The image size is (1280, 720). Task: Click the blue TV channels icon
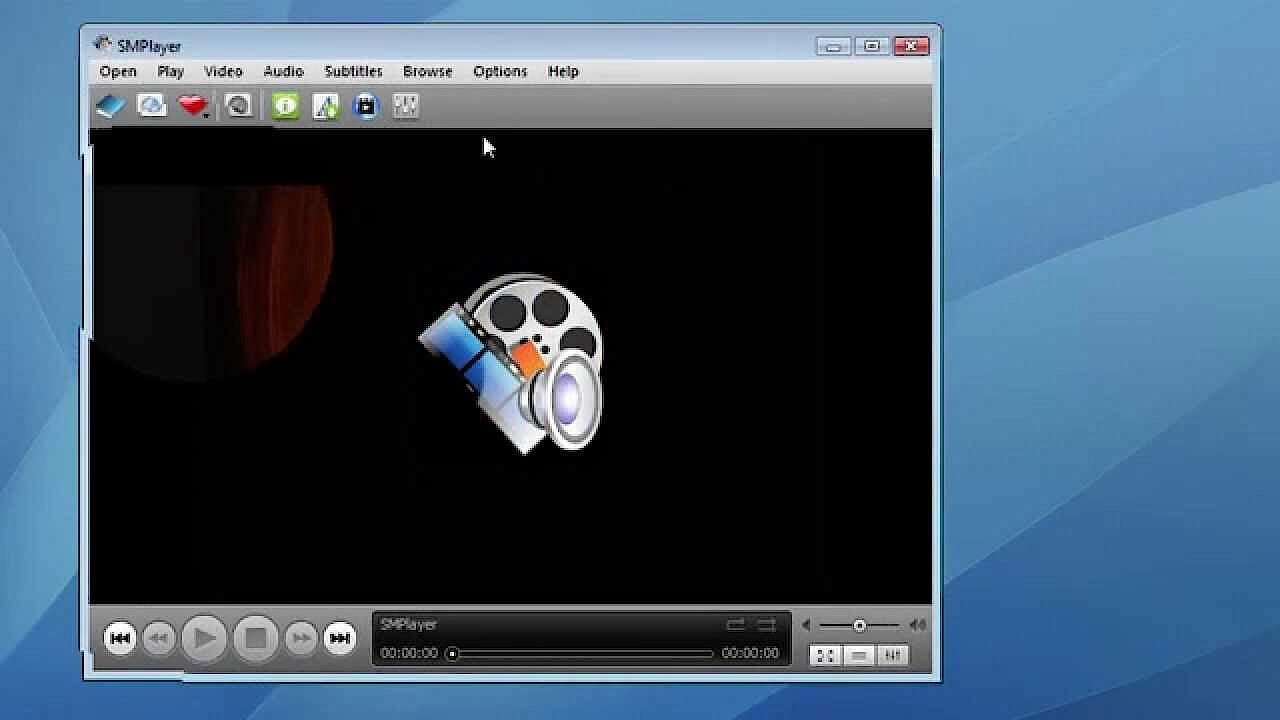[366, 105]
